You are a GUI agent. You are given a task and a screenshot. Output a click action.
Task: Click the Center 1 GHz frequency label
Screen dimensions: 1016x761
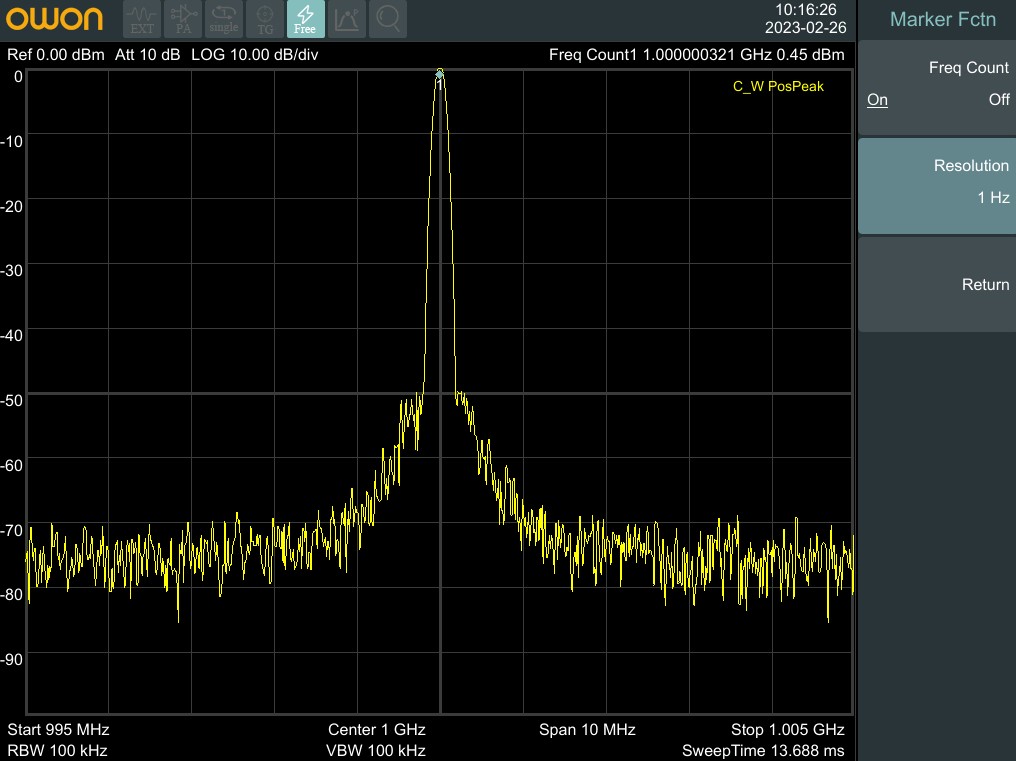point(376,730)
